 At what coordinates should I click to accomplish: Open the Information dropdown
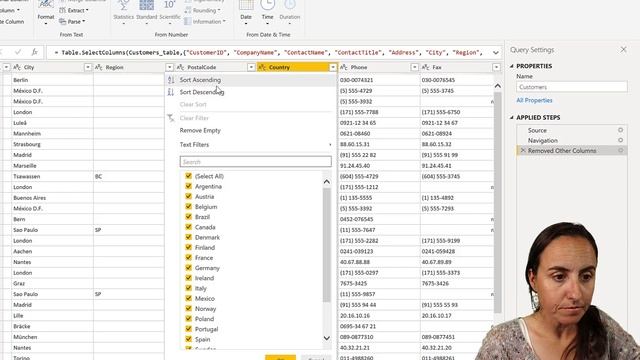(204, 22)
